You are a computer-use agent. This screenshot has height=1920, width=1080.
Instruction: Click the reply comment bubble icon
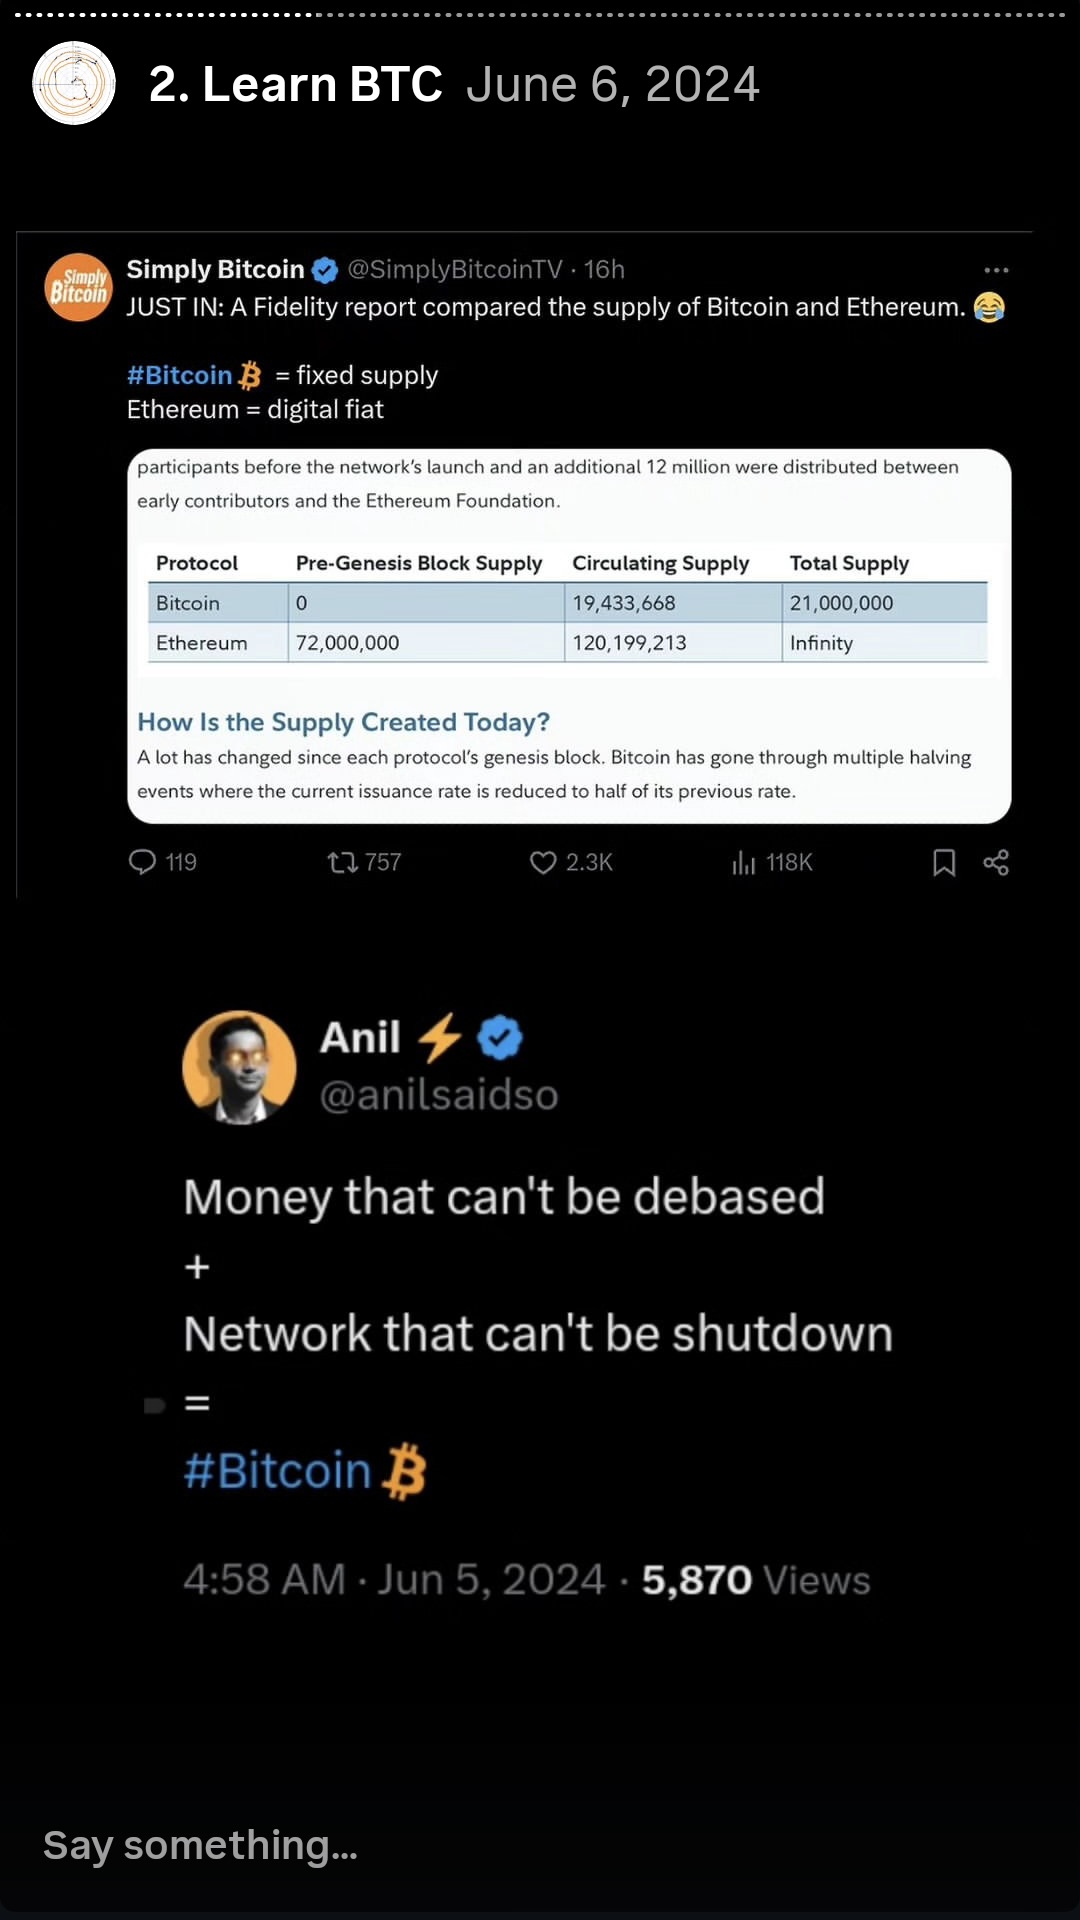[143, 862]
